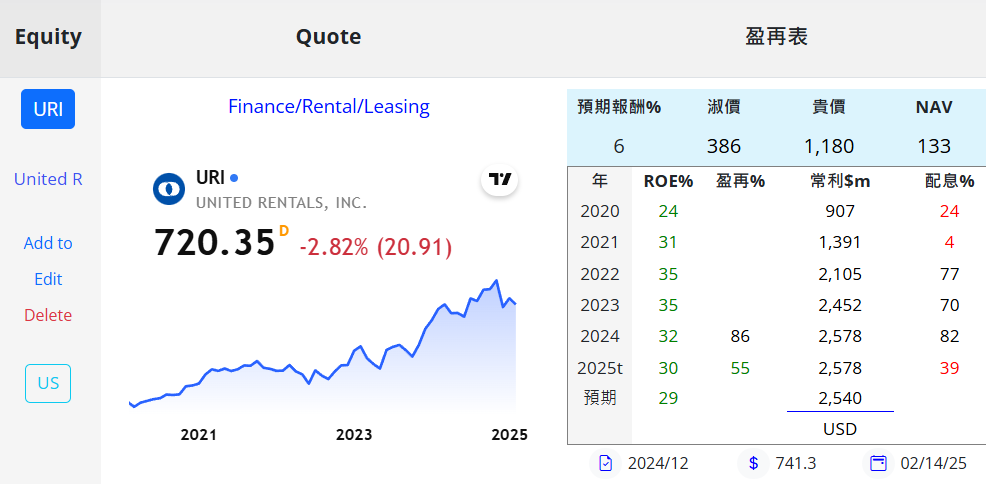Click the blue URI ticker button
Viewport: 986px width, 484px height.
(x=48, y=109)
